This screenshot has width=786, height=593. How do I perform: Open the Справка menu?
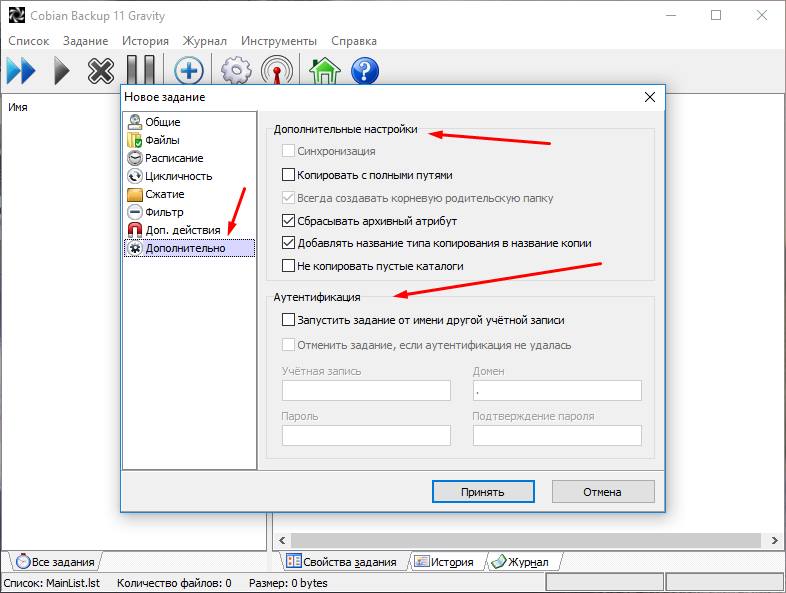pos(354,41)
